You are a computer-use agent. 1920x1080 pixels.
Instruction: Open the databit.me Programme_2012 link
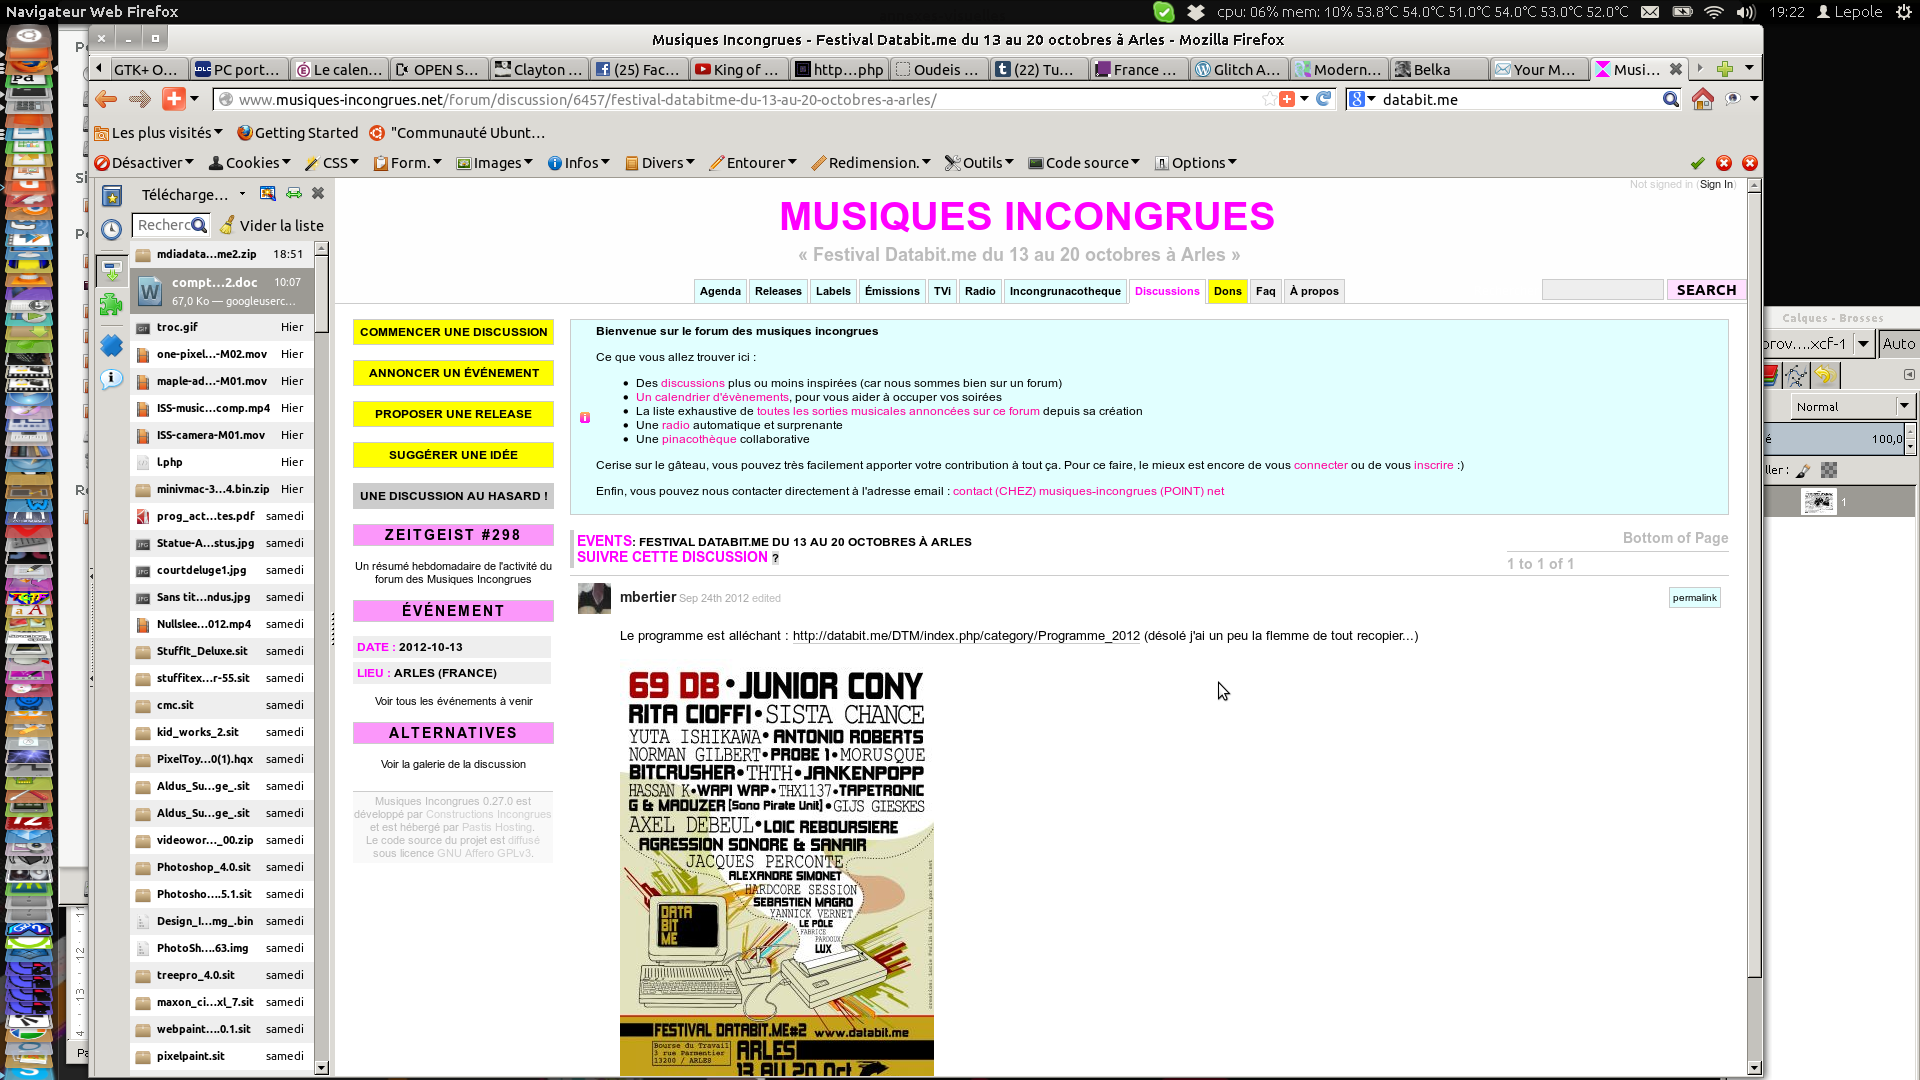(966, 636)
